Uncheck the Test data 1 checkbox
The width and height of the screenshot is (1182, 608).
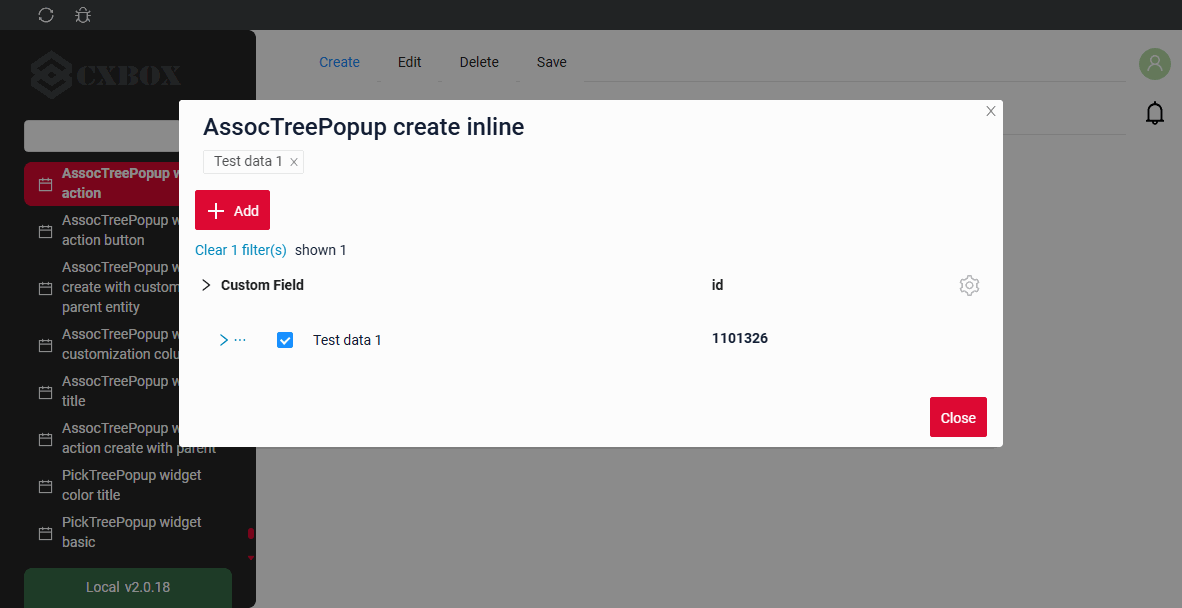[285, 341]
